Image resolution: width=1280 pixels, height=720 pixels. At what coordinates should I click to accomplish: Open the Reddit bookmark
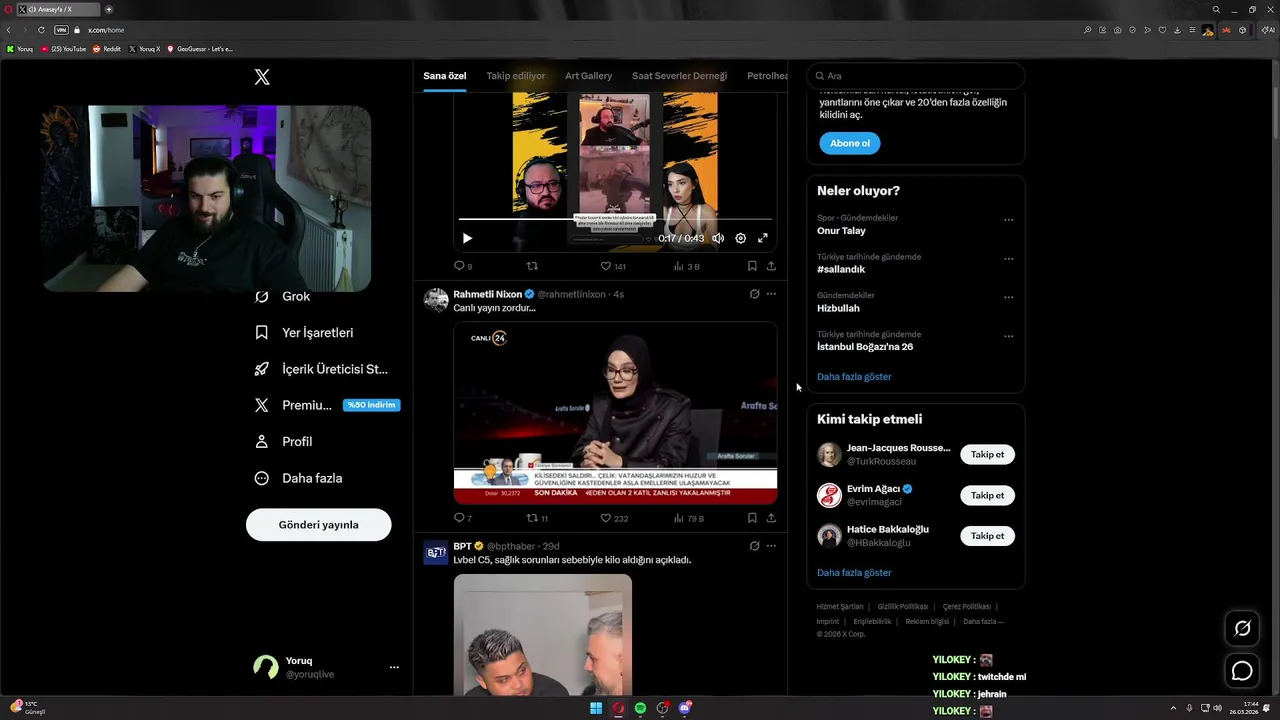pyautogui.click(x=107, y=48)
